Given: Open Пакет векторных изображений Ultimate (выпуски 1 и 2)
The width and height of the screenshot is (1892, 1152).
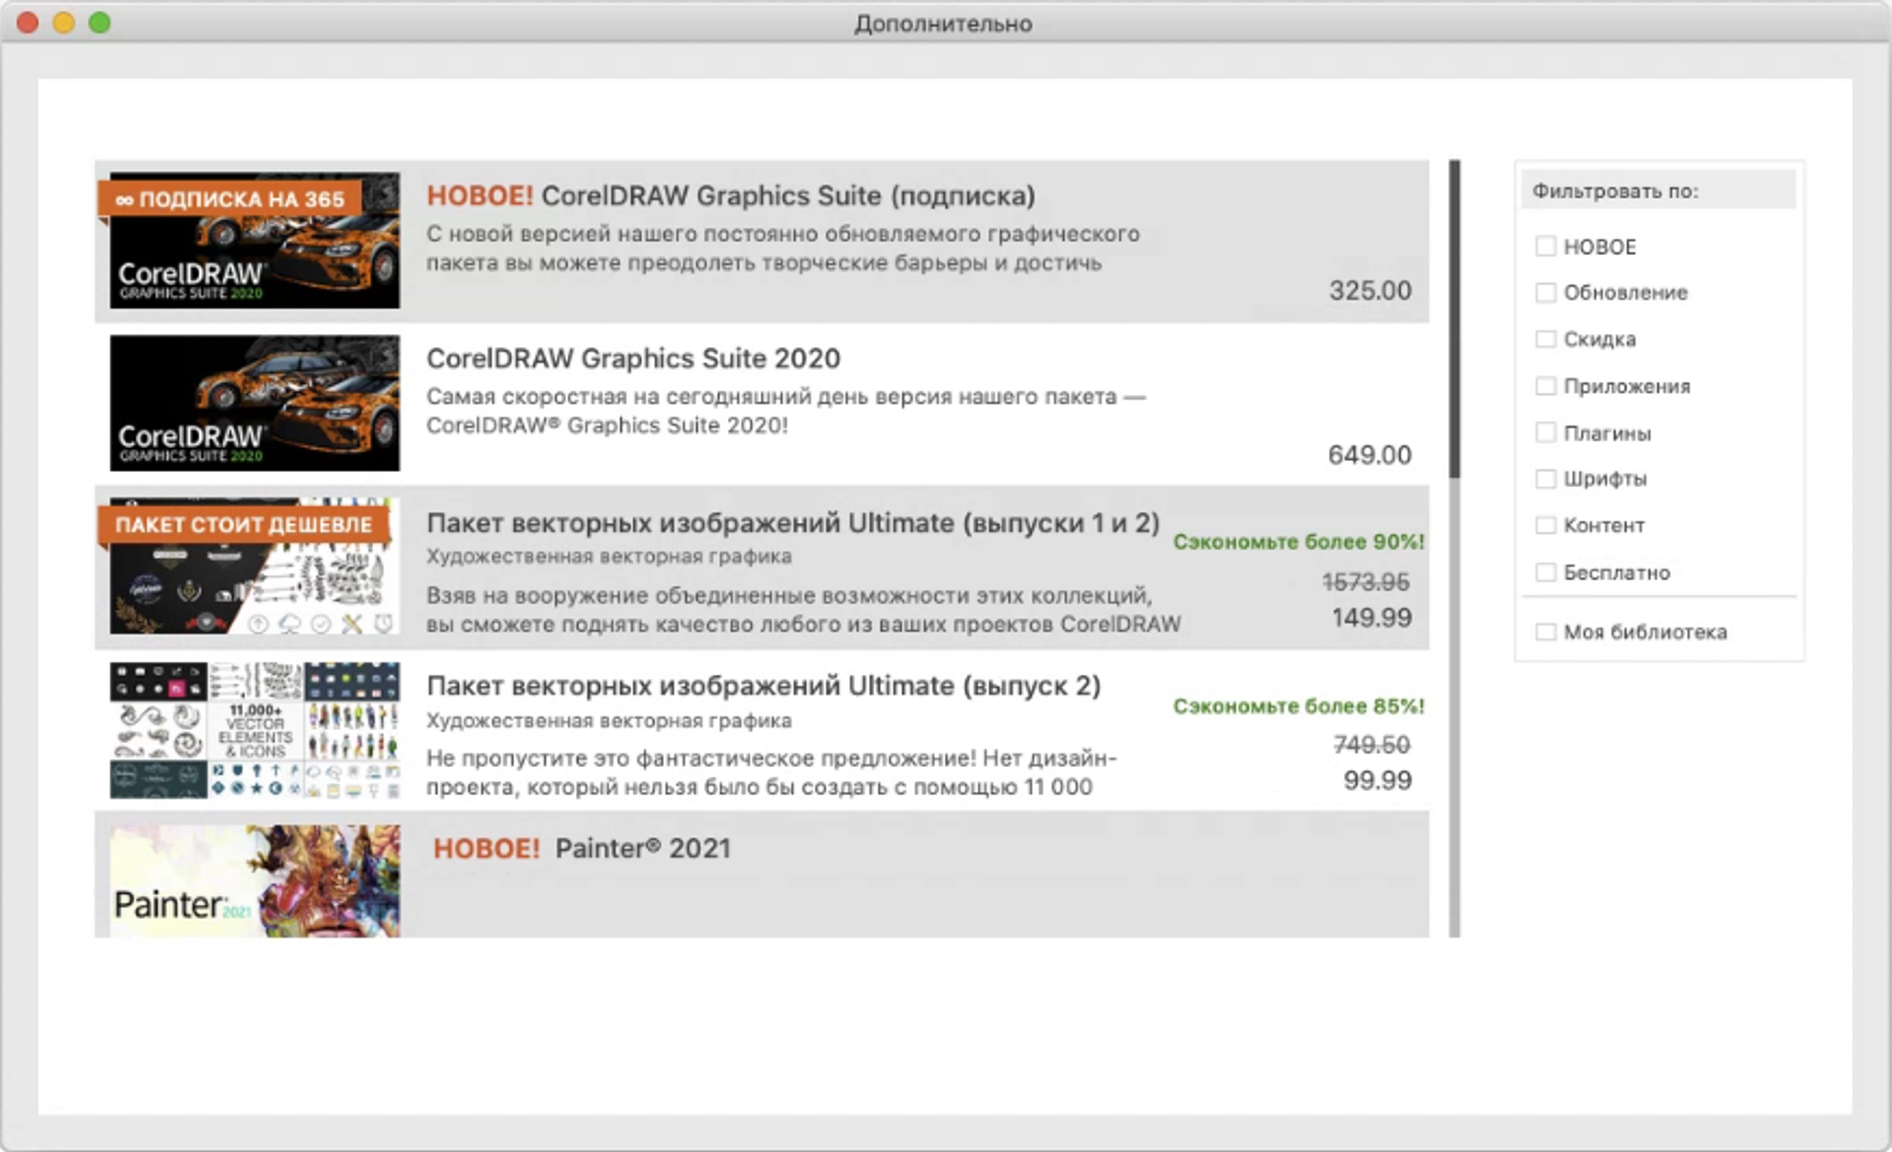Looking at the screenshot, I should pyautogui.click(x=793, y=523).
